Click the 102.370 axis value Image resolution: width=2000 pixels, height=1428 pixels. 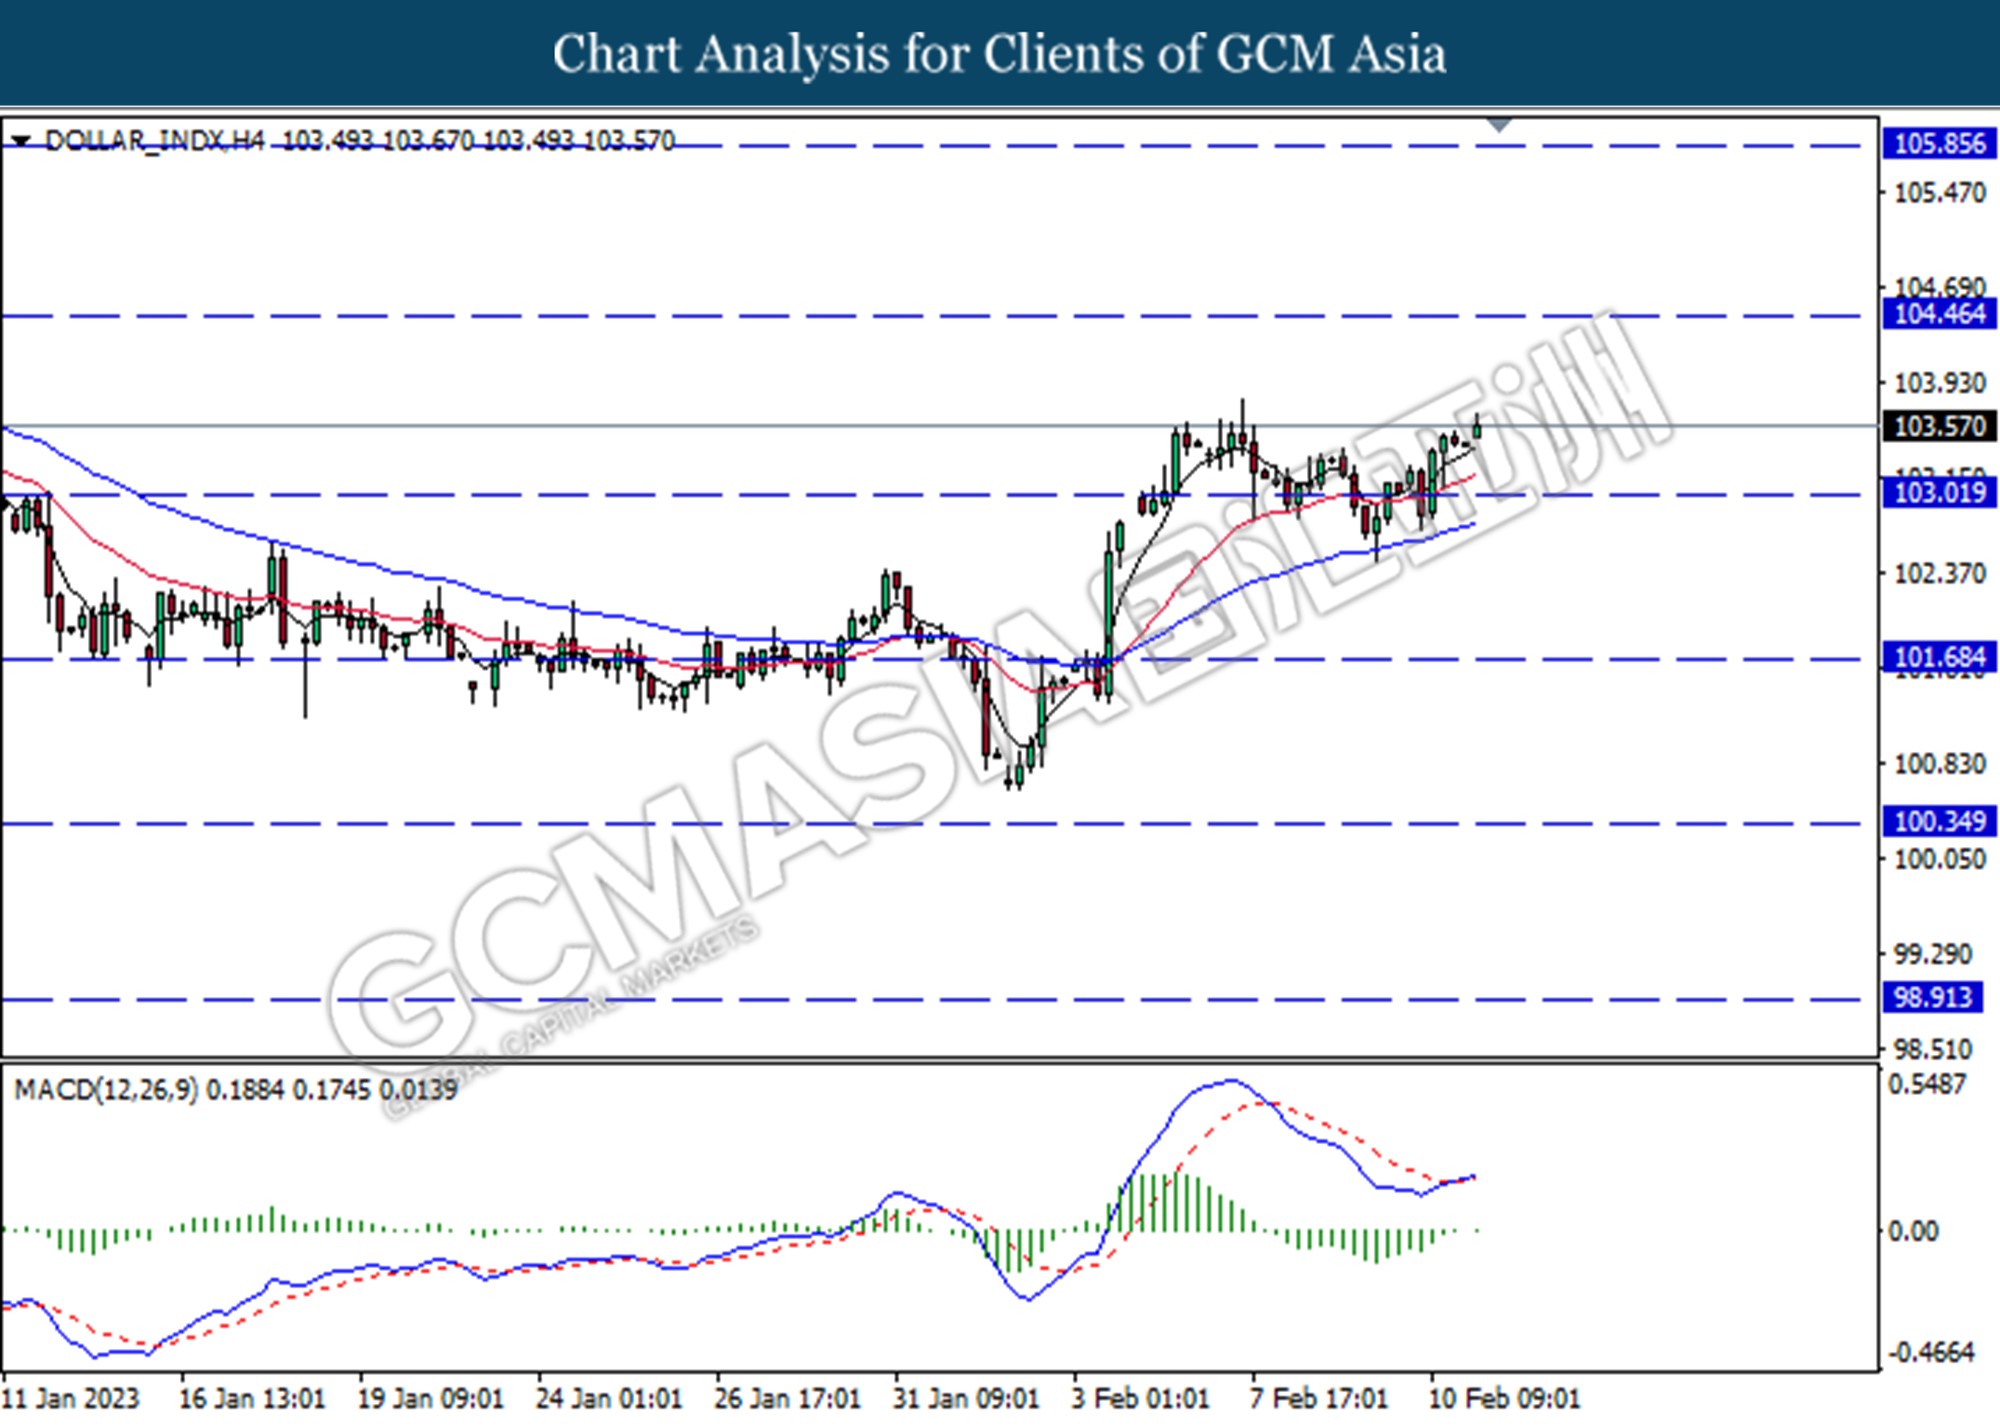coord(1939,574)
